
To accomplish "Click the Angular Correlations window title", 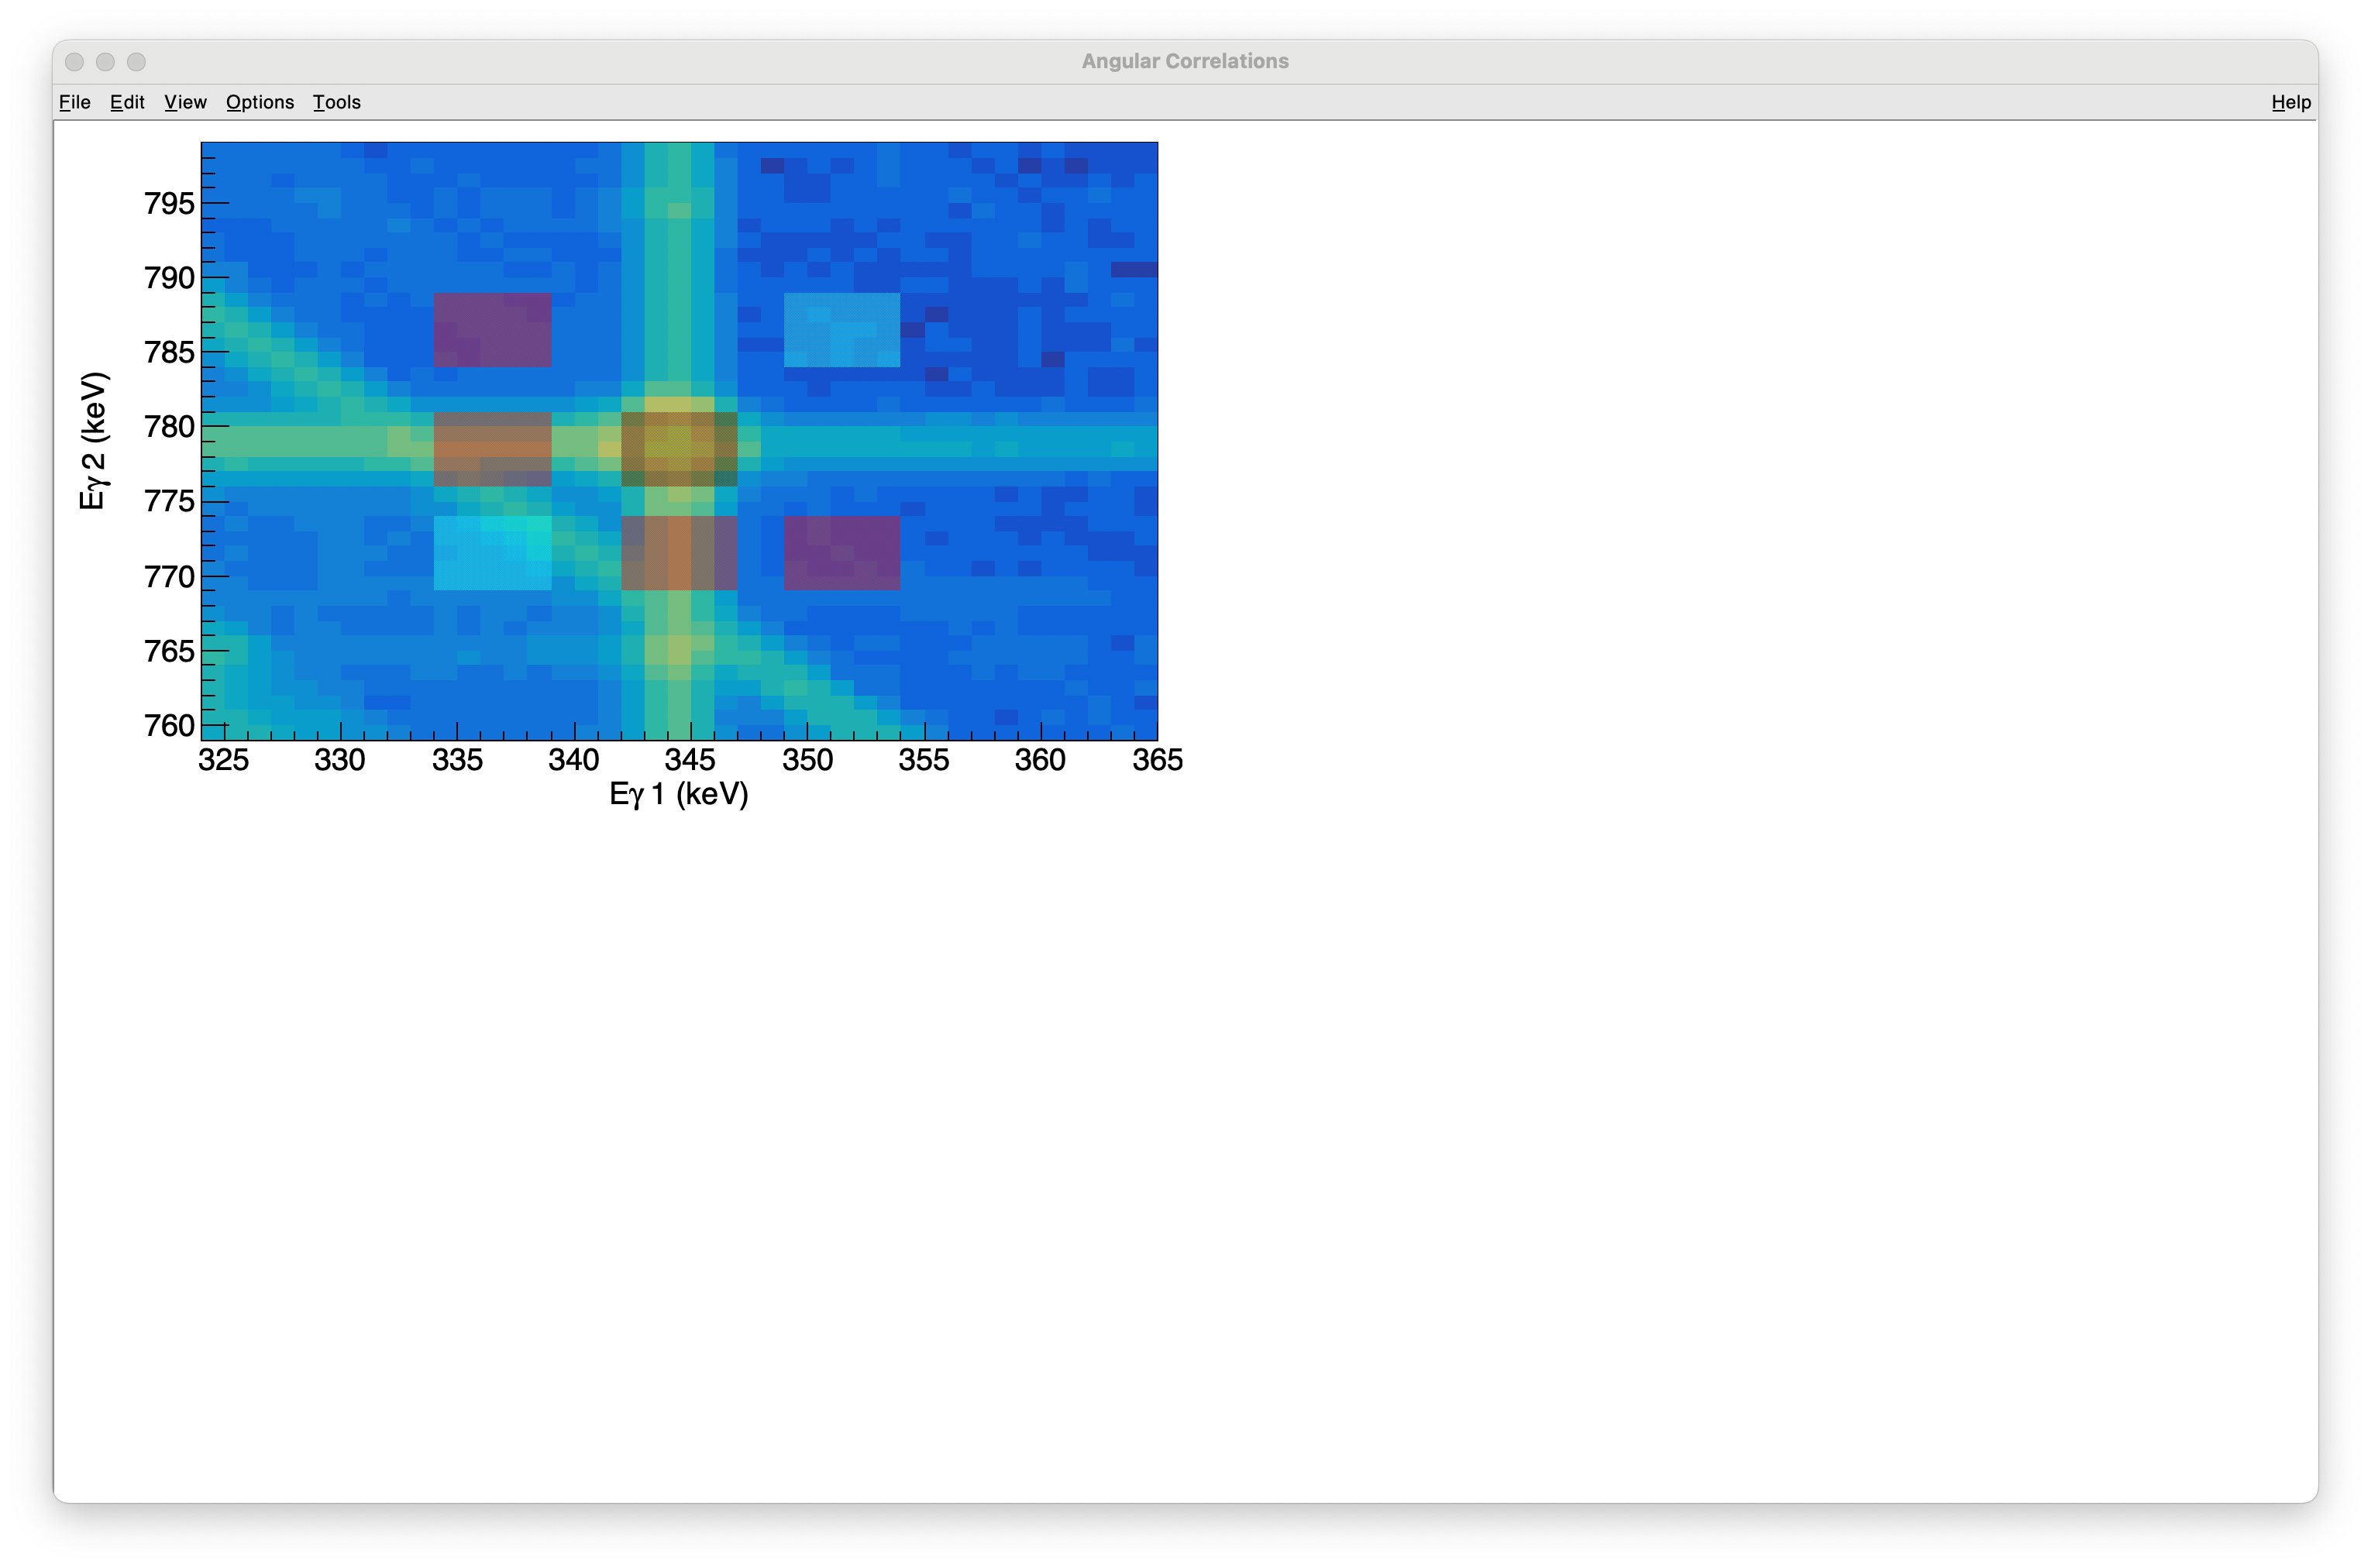I will coord(1185,61).
